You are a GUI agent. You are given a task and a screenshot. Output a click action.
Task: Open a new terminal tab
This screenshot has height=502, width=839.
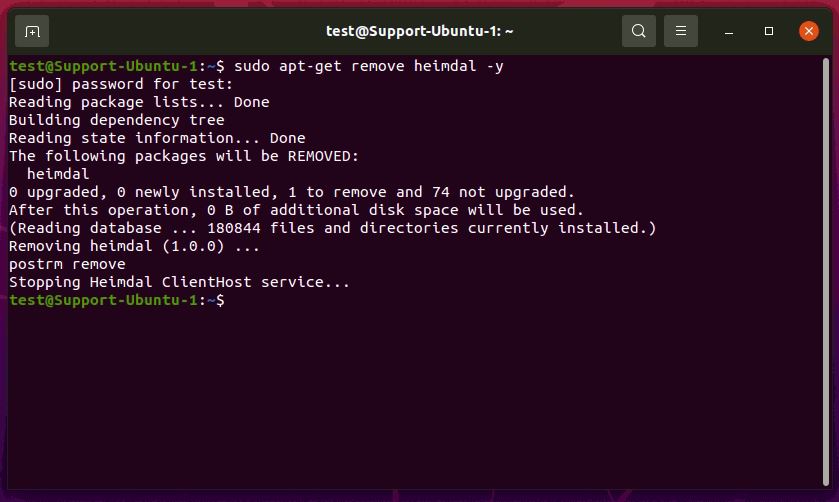32,32
